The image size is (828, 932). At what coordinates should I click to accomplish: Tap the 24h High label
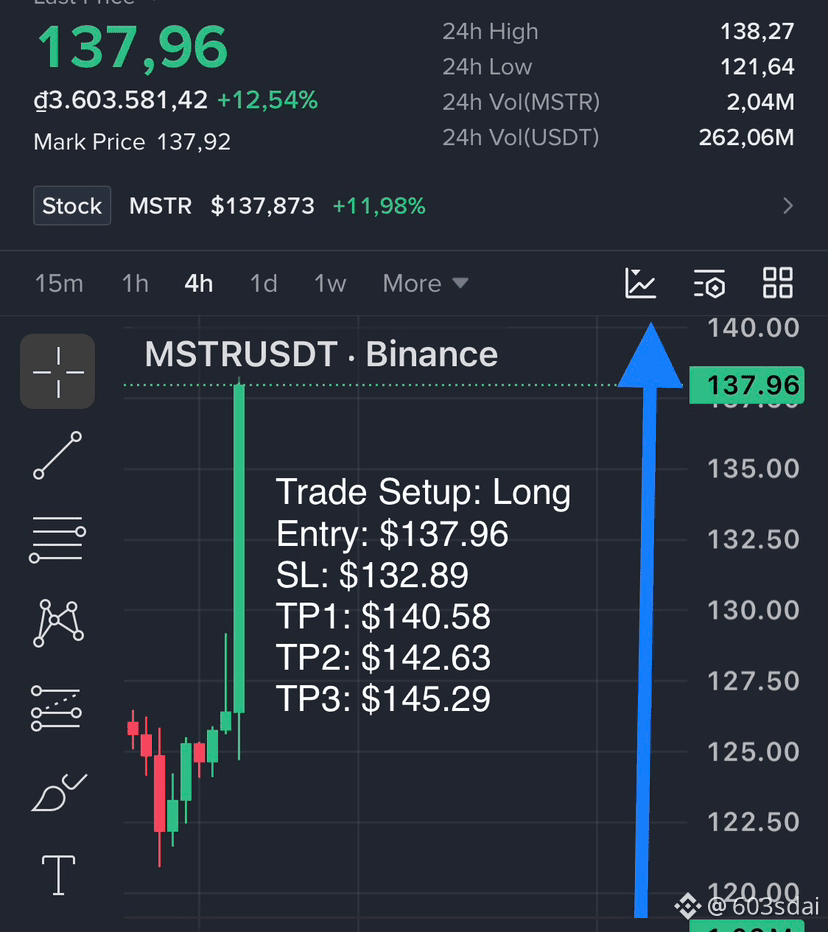(x=490, y=32)
